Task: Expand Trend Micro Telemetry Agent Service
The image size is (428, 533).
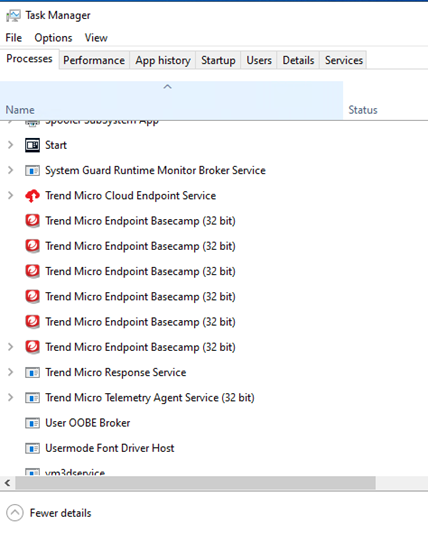Action: click(x=11, y=397)
